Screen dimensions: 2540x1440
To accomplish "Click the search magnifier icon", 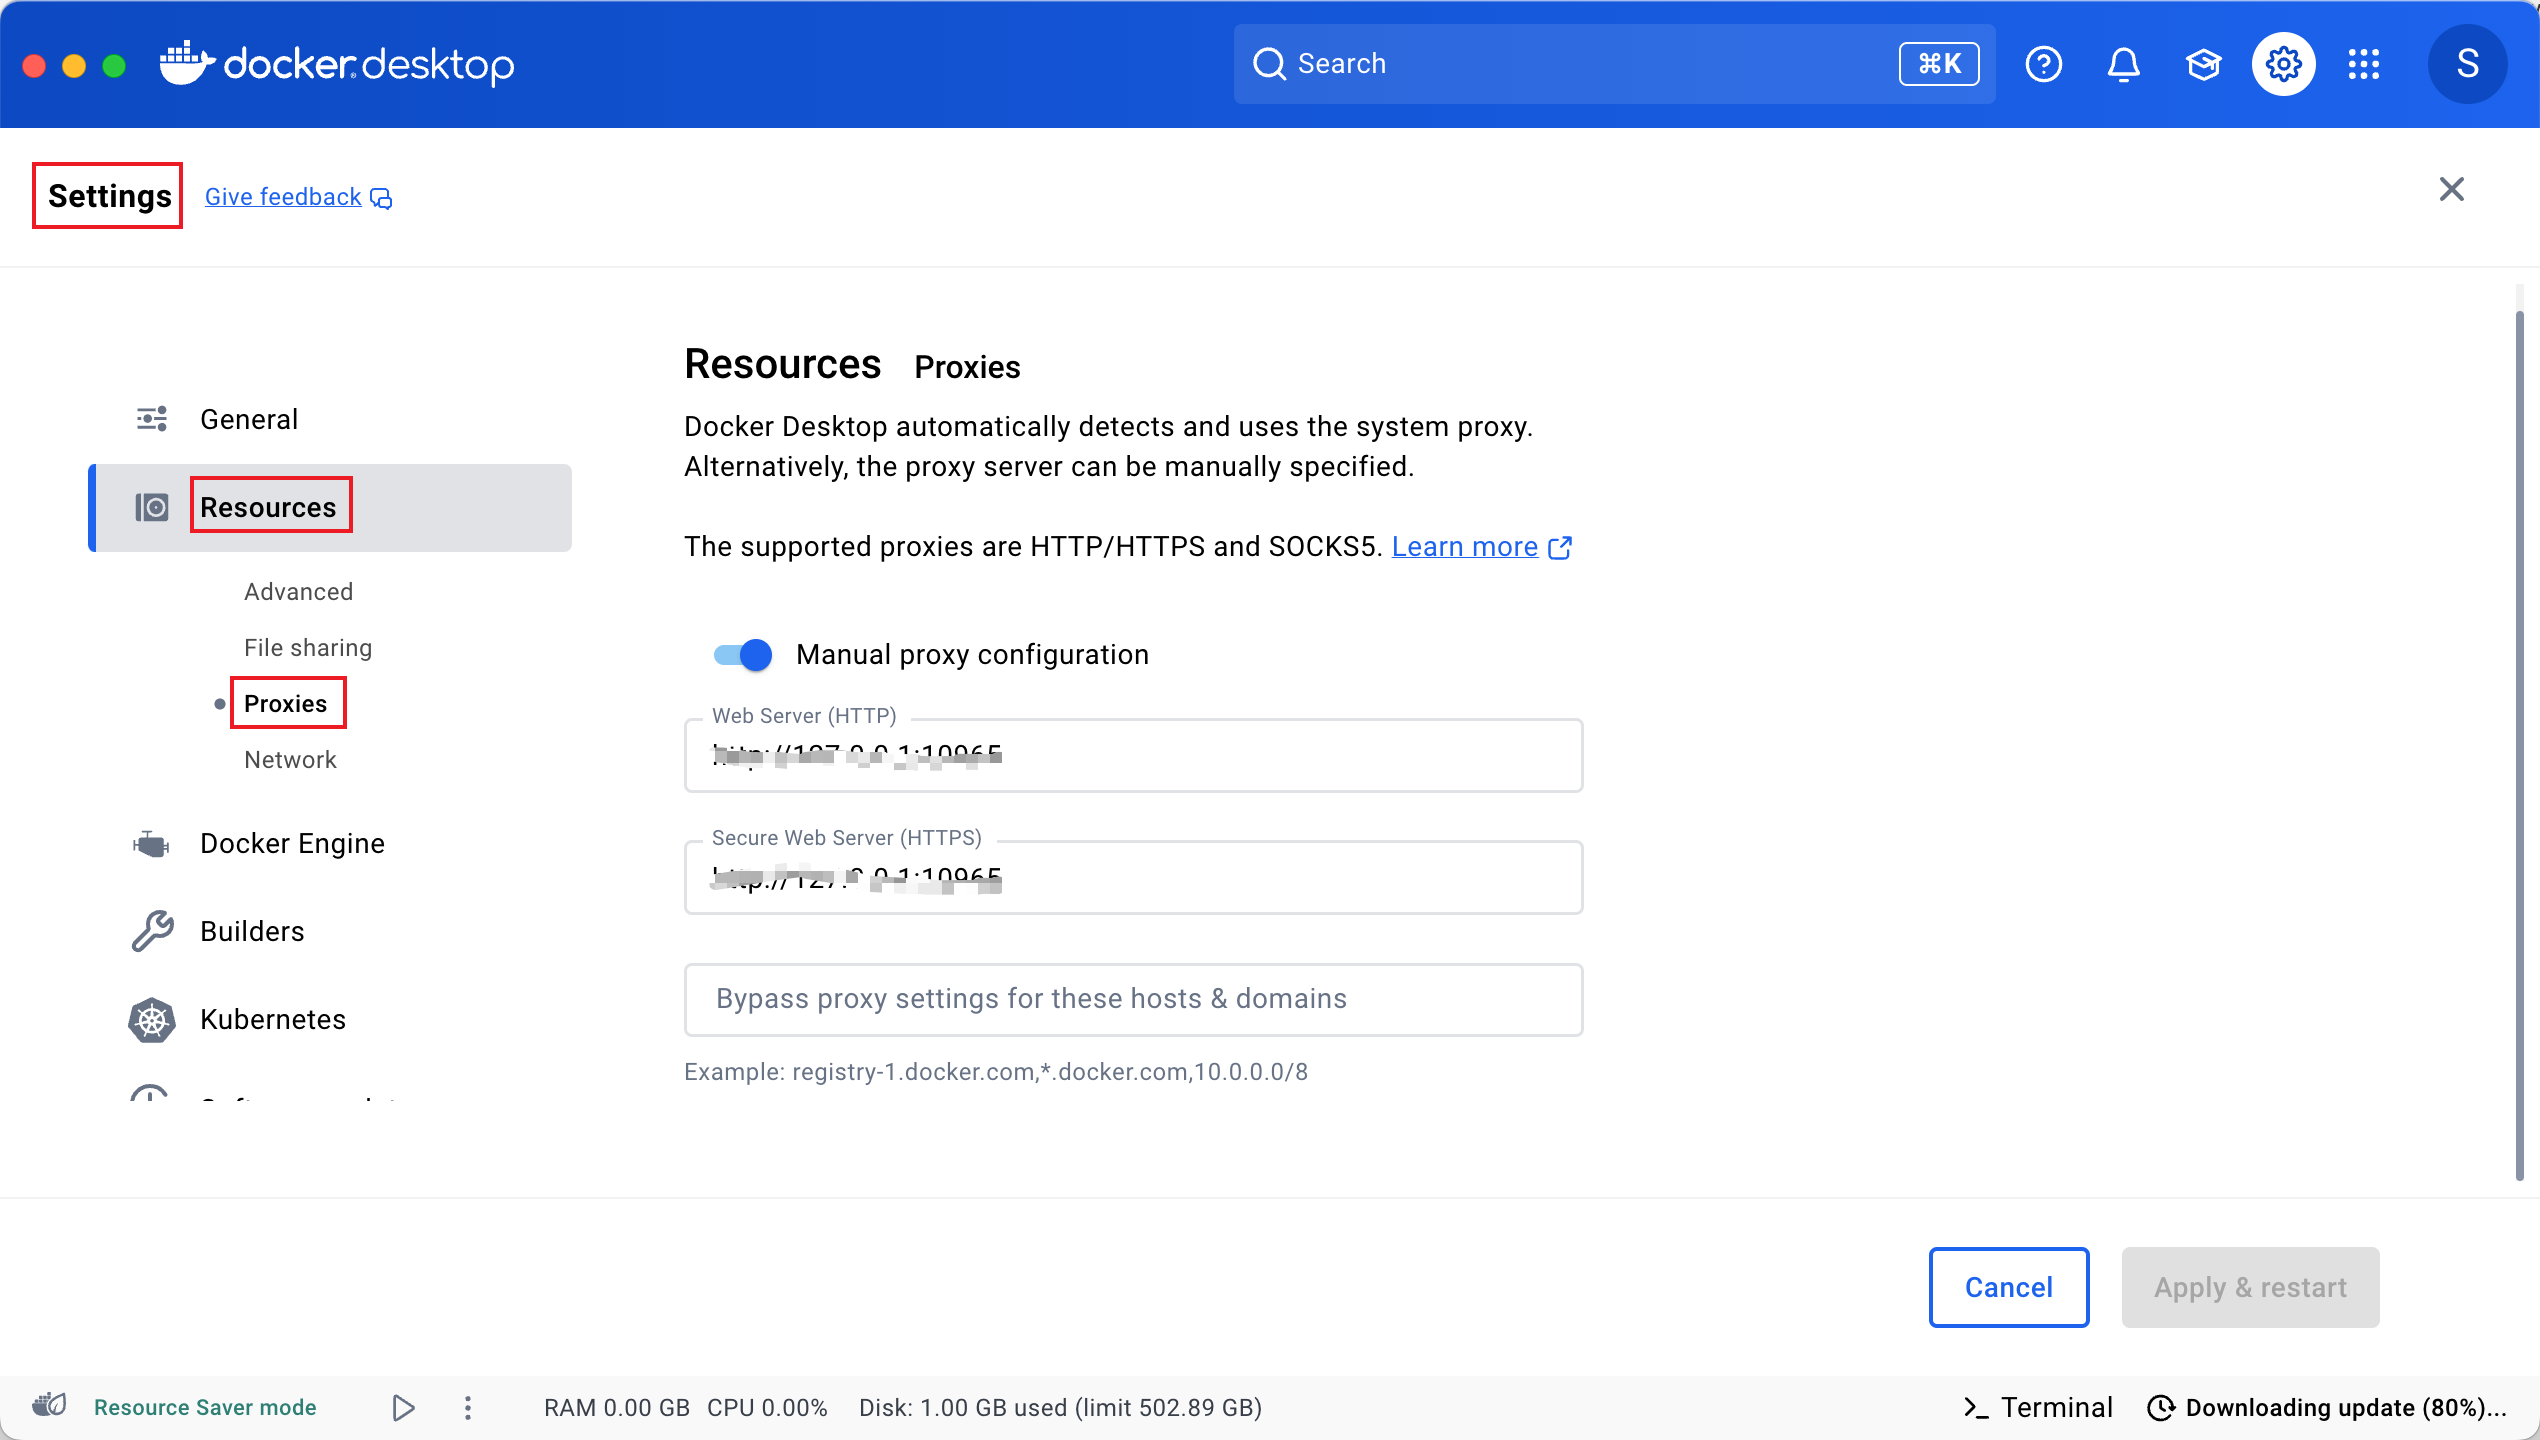I will [1269, 64].
